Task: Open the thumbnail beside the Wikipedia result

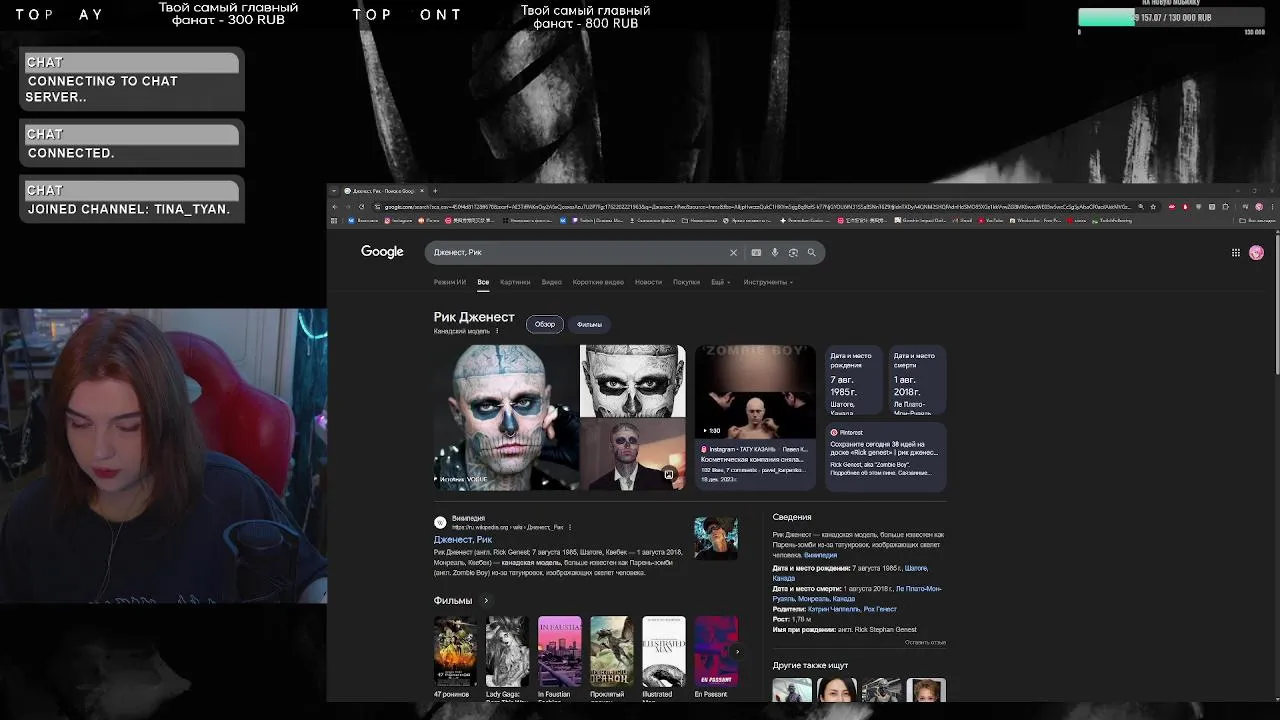Action: click(716, 539)
